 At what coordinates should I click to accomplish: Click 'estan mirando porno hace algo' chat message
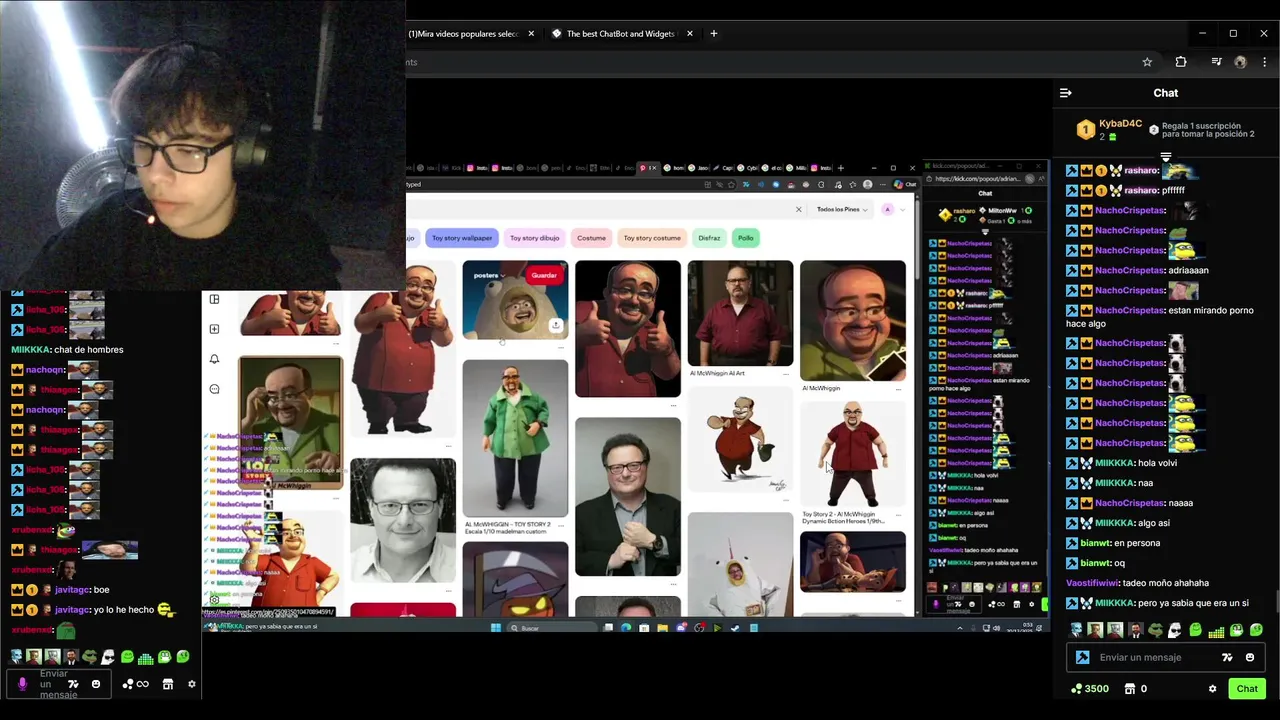tap(1159, 317)
